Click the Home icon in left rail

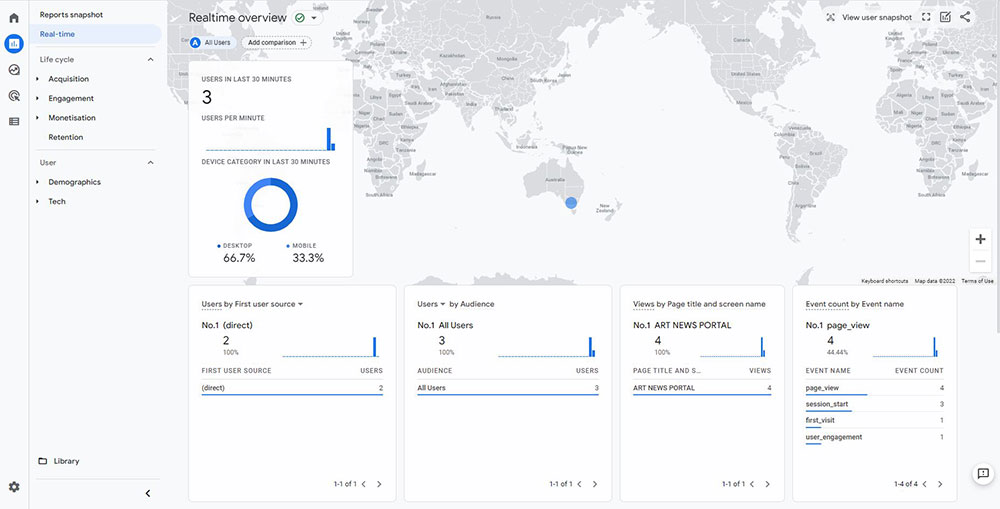pyautogui.click(x=14, y=18)
